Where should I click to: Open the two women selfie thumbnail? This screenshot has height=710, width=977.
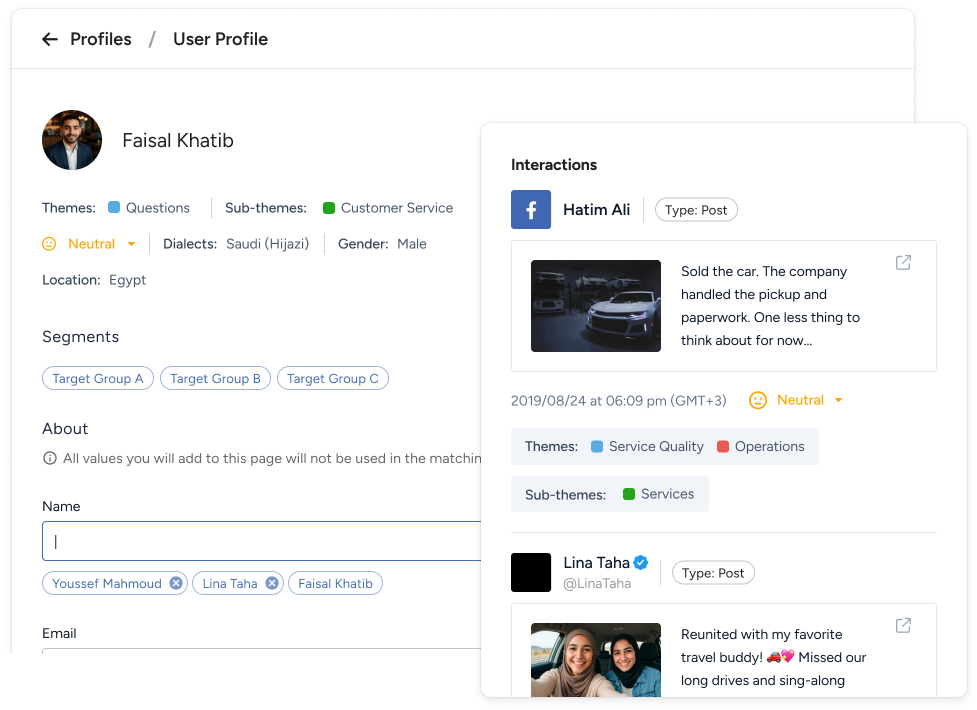click(x=596, y=660)
